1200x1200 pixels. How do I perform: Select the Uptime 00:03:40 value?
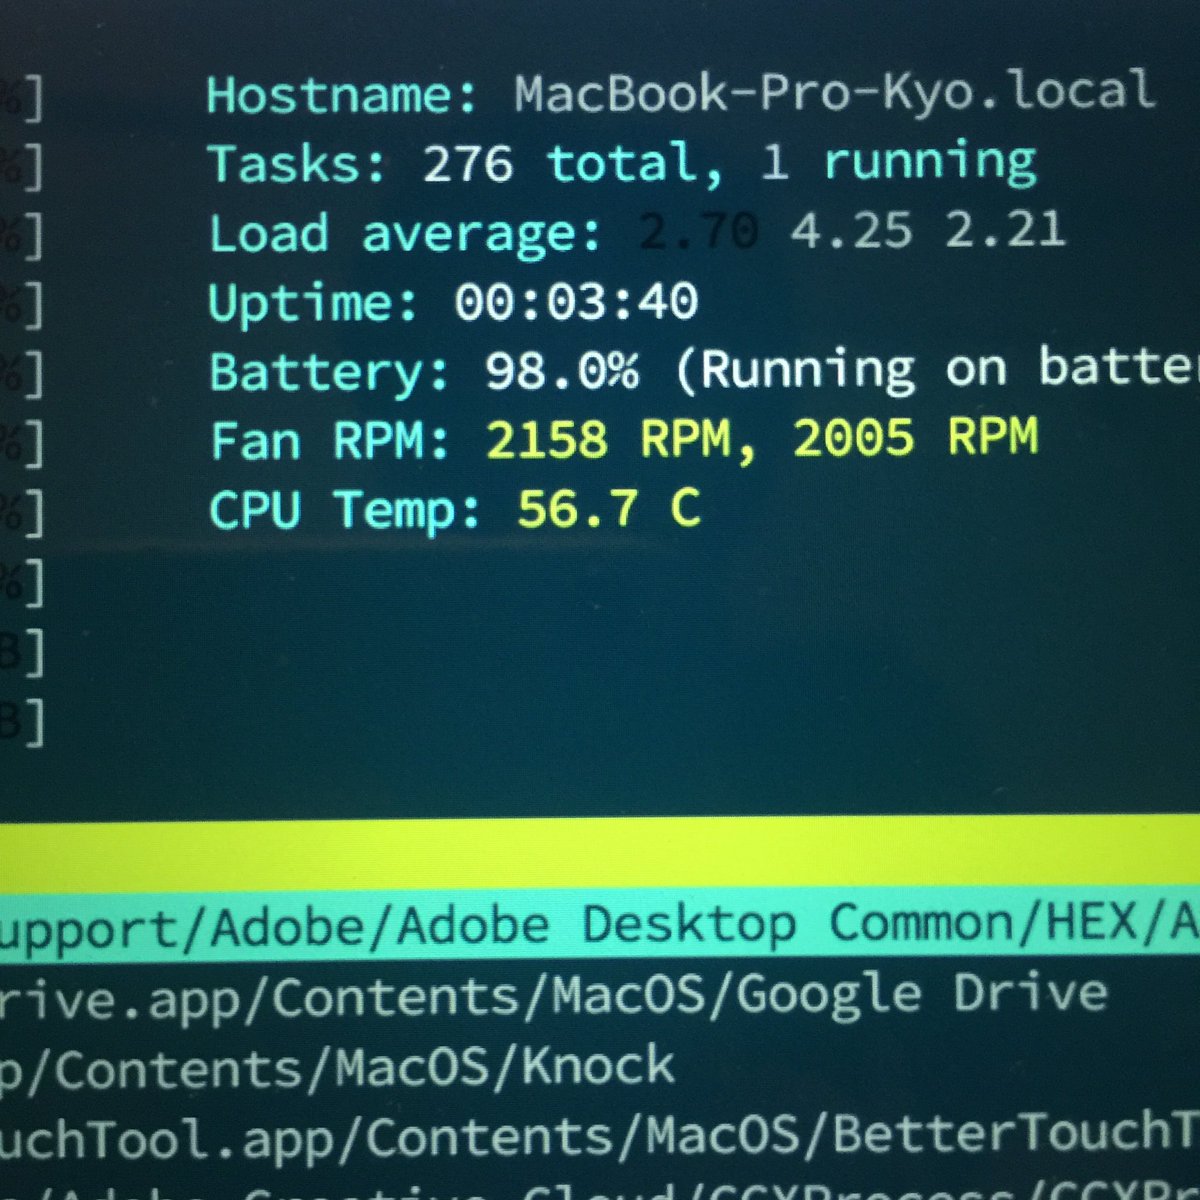click(576, 301)
